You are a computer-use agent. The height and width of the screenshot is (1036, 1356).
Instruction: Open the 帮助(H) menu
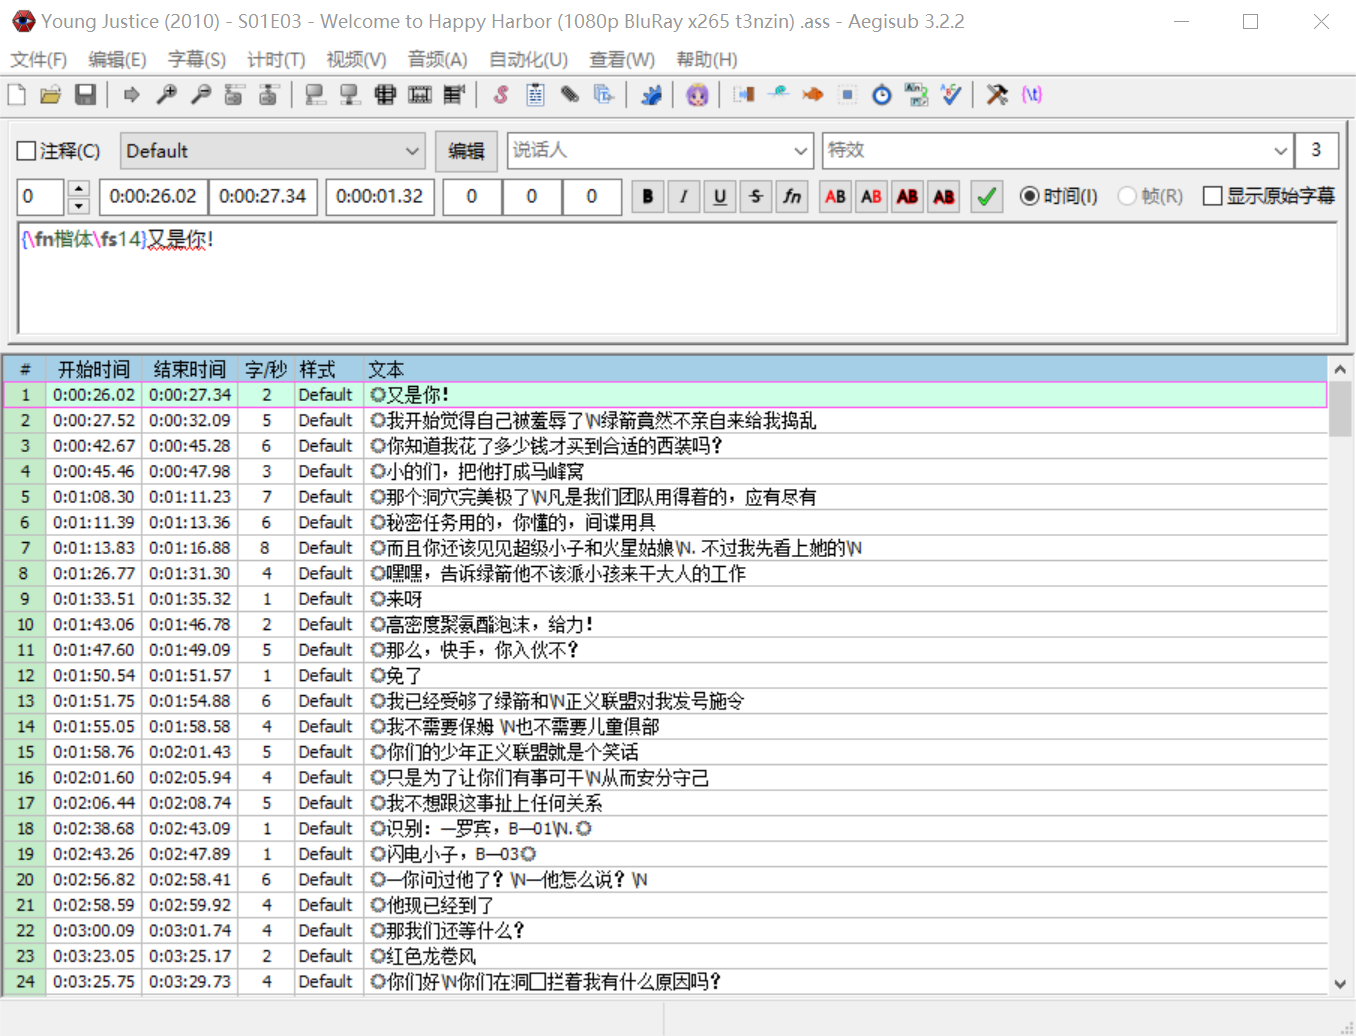point(707,60)
